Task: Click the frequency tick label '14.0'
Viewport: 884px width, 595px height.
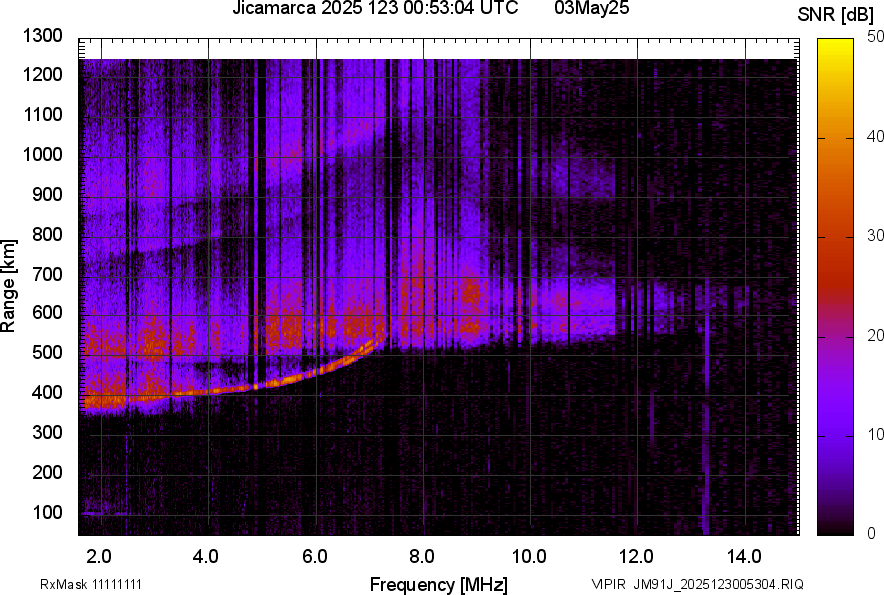Action: point(744,557)
